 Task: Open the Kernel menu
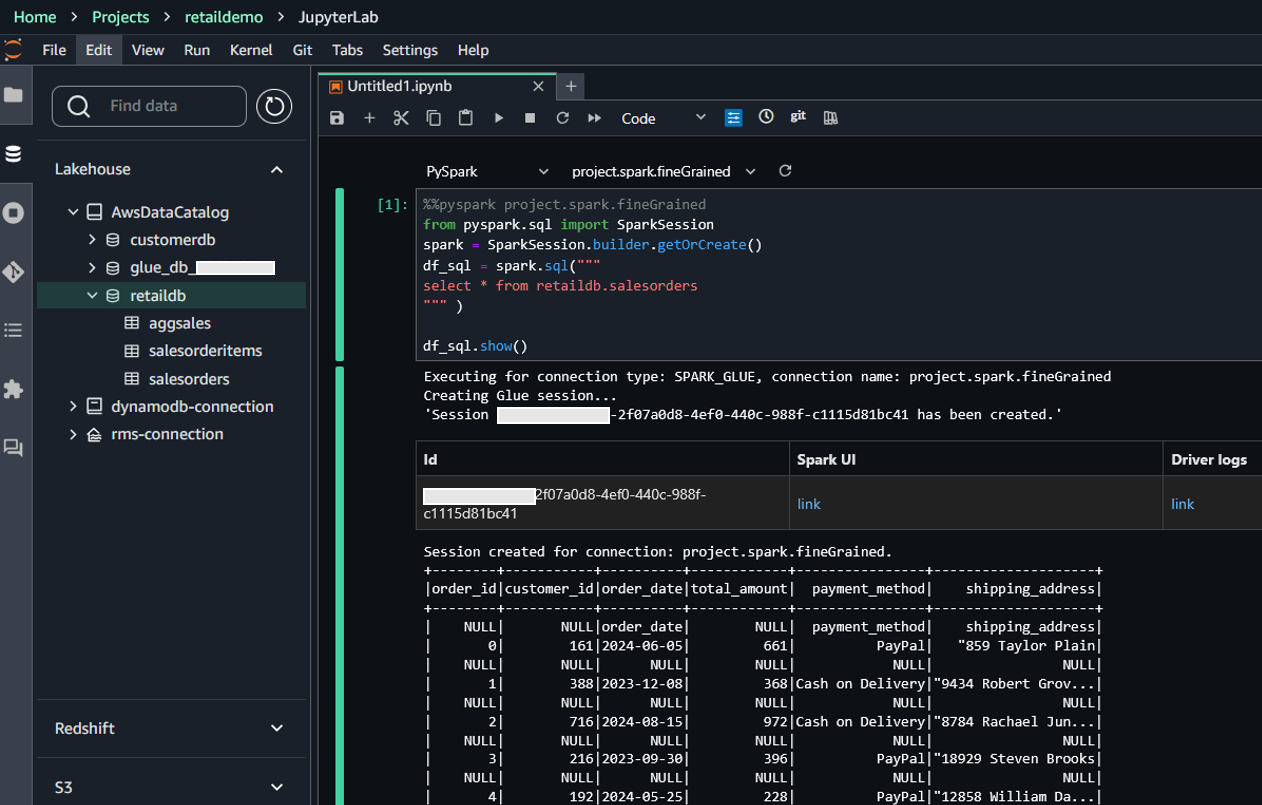(251, 50)
